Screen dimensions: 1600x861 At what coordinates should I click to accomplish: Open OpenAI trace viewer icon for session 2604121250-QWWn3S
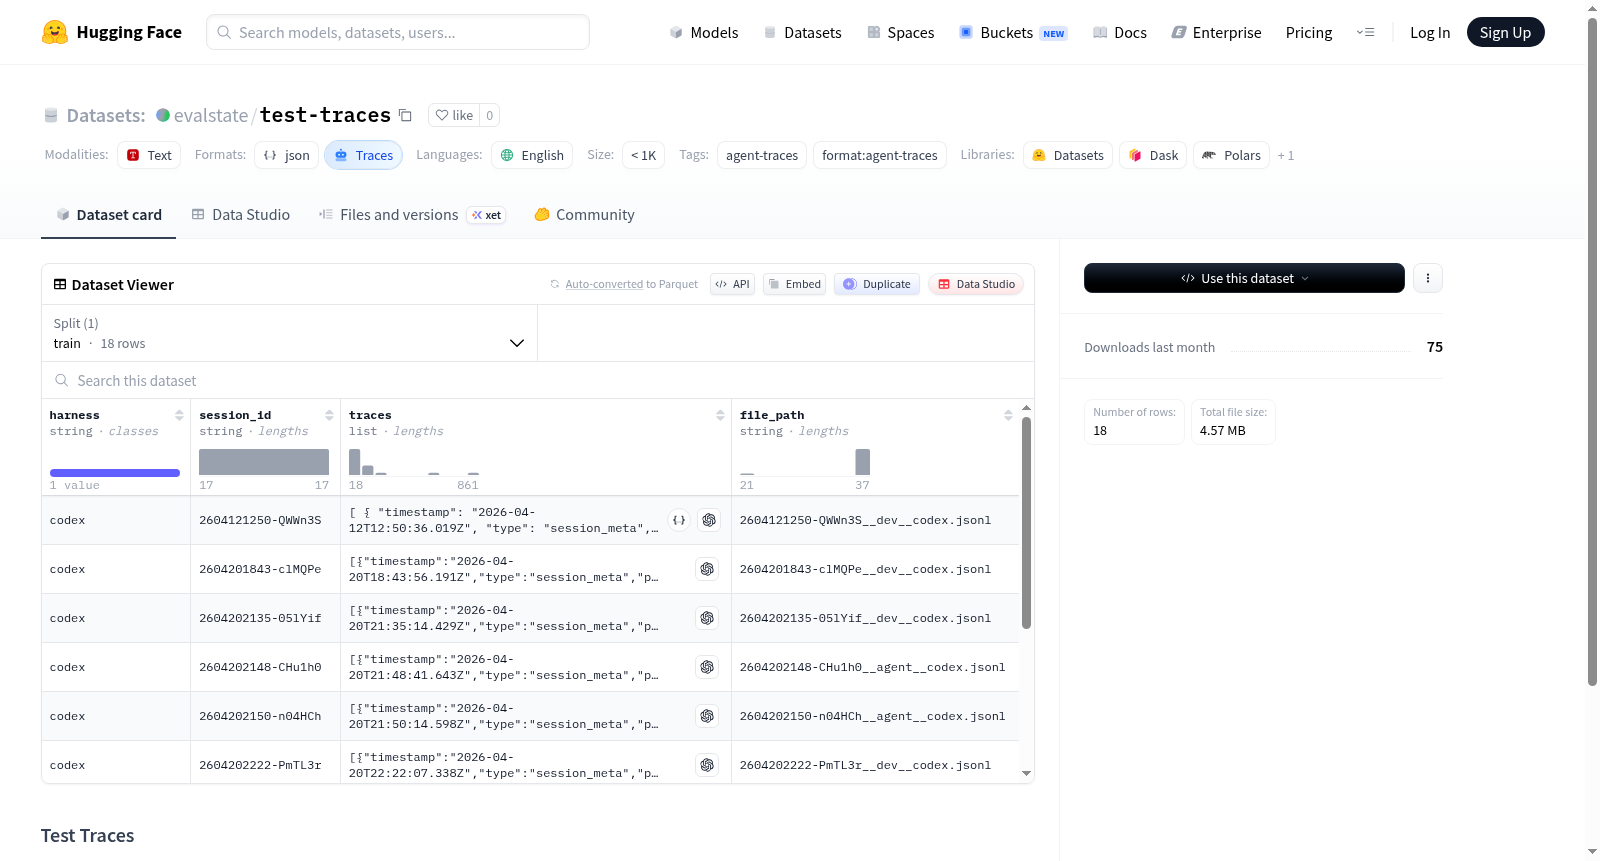click(709, 520)
